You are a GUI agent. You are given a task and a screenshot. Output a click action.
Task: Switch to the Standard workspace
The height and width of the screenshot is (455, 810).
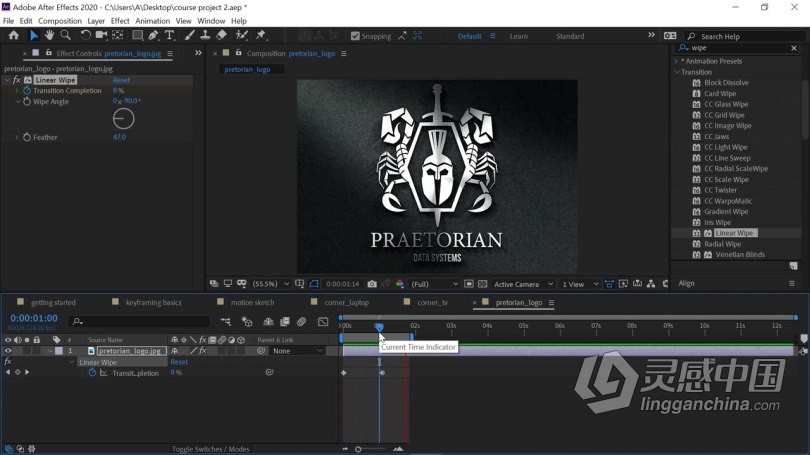570,36
